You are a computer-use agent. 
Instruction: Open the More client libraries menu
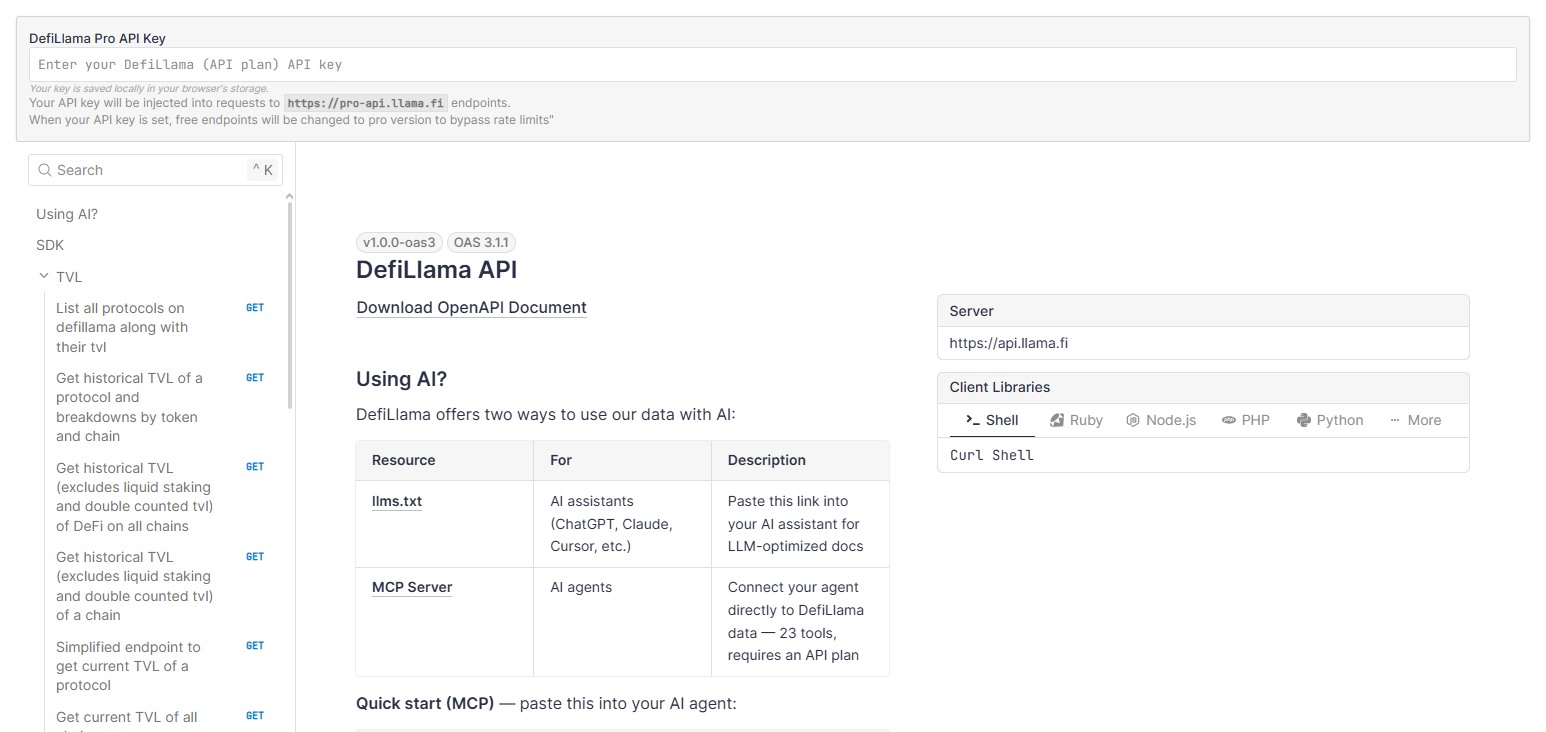point(1415,420)
